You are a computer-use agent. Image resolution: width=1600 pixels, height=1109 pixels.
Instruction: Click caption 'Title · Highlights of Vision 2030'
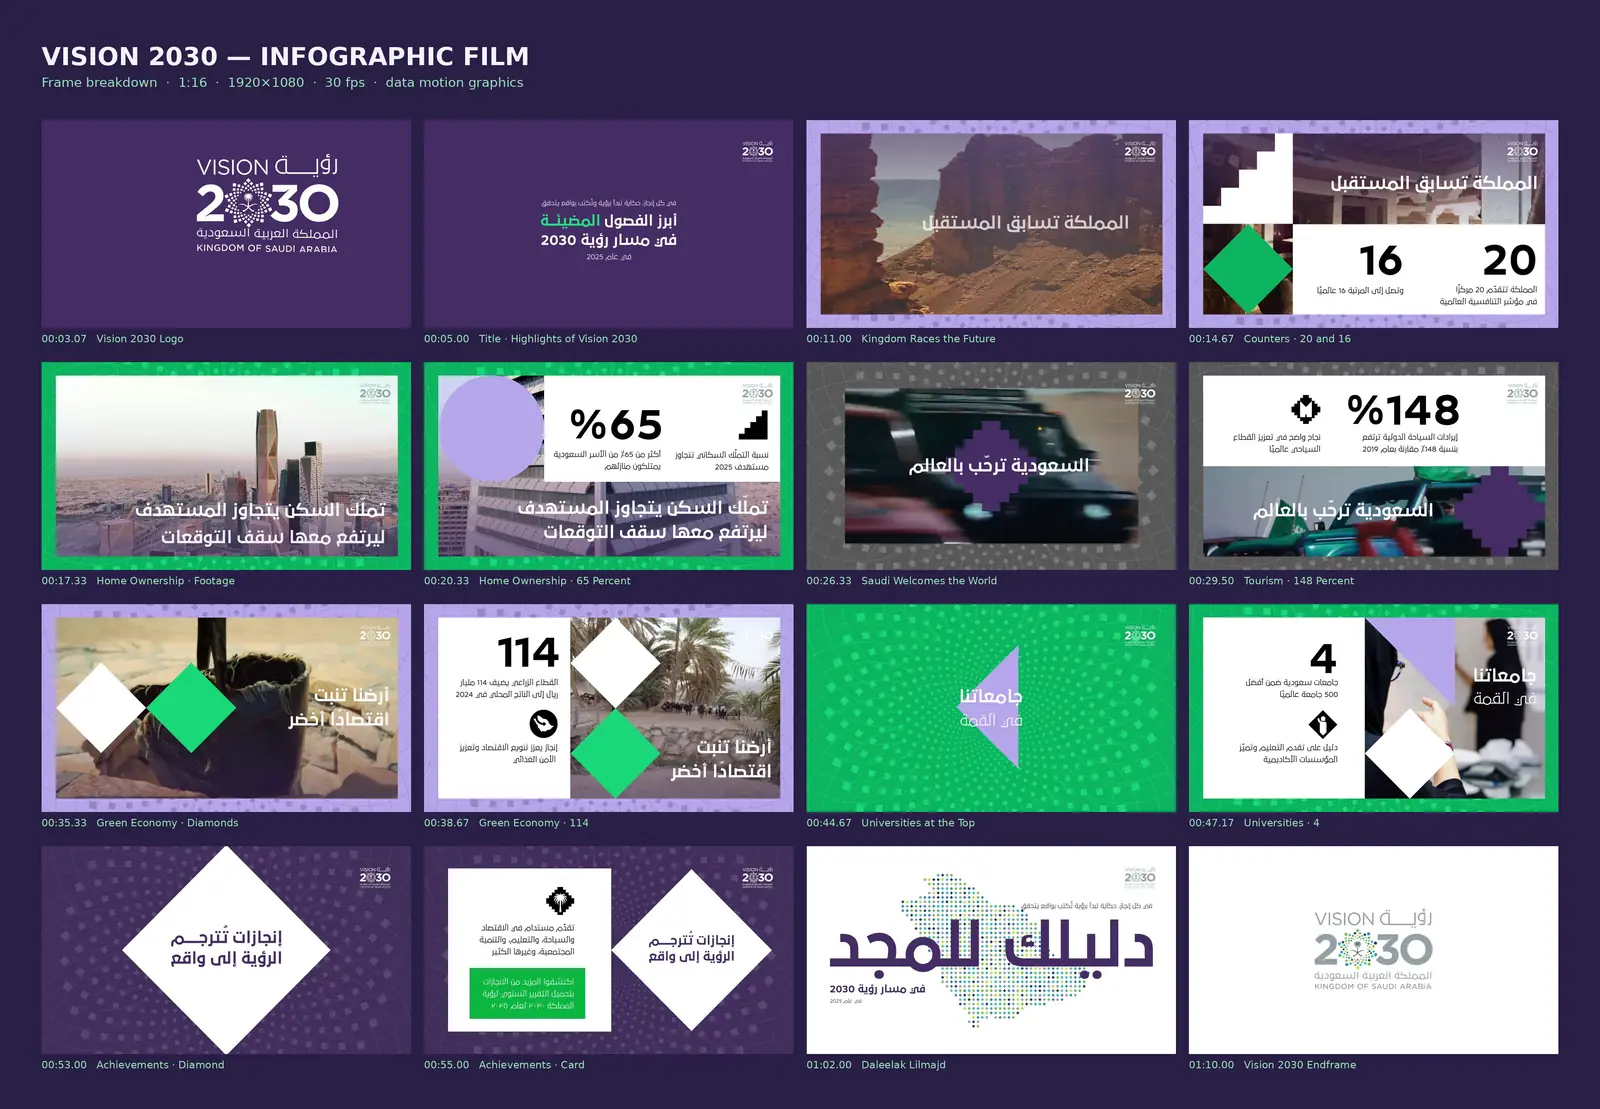558,339
